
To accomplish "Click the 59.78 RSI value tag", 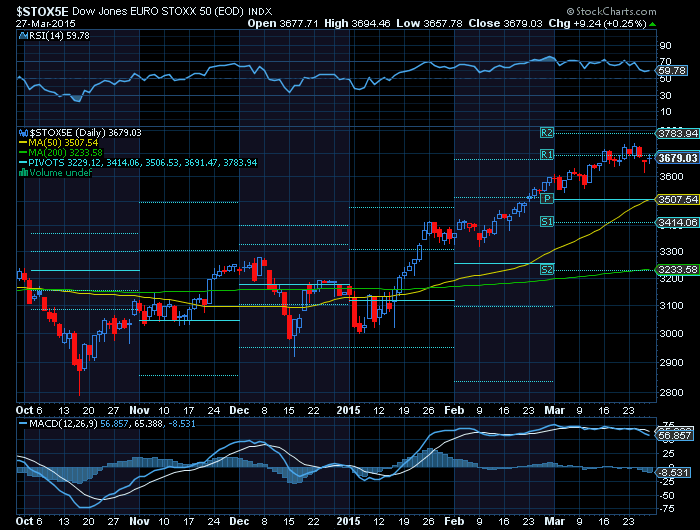I will 673,71.
